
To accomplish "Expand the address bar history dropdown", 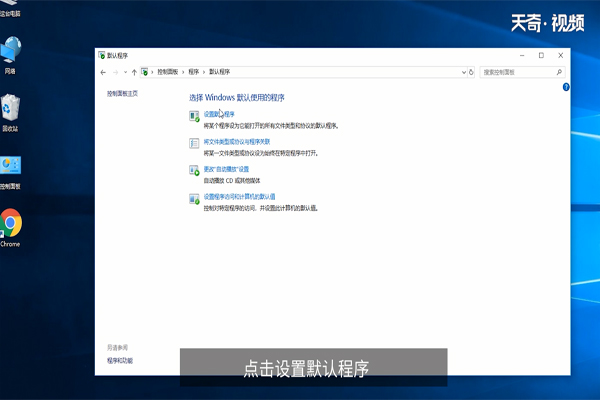I will coord(464,72).
